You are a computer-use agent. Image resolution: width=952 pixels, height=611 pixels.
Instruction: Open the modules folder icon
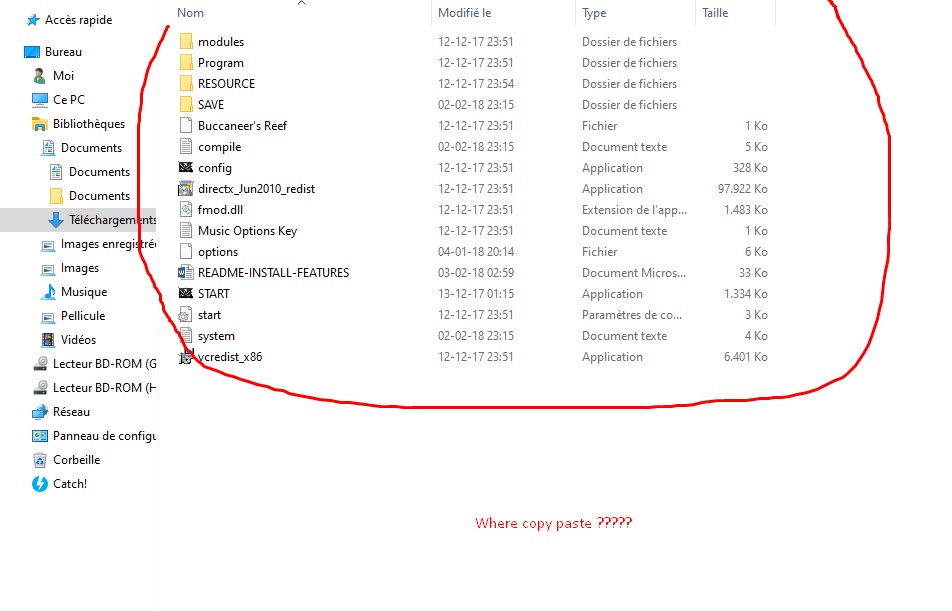186,42
